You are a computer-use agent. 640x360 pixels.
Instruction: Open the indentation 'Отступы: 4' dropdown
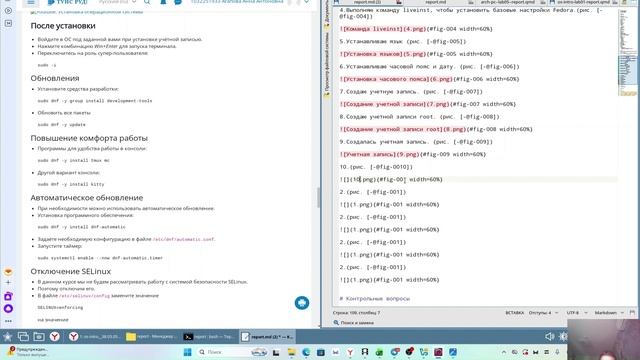click(543, 313)
